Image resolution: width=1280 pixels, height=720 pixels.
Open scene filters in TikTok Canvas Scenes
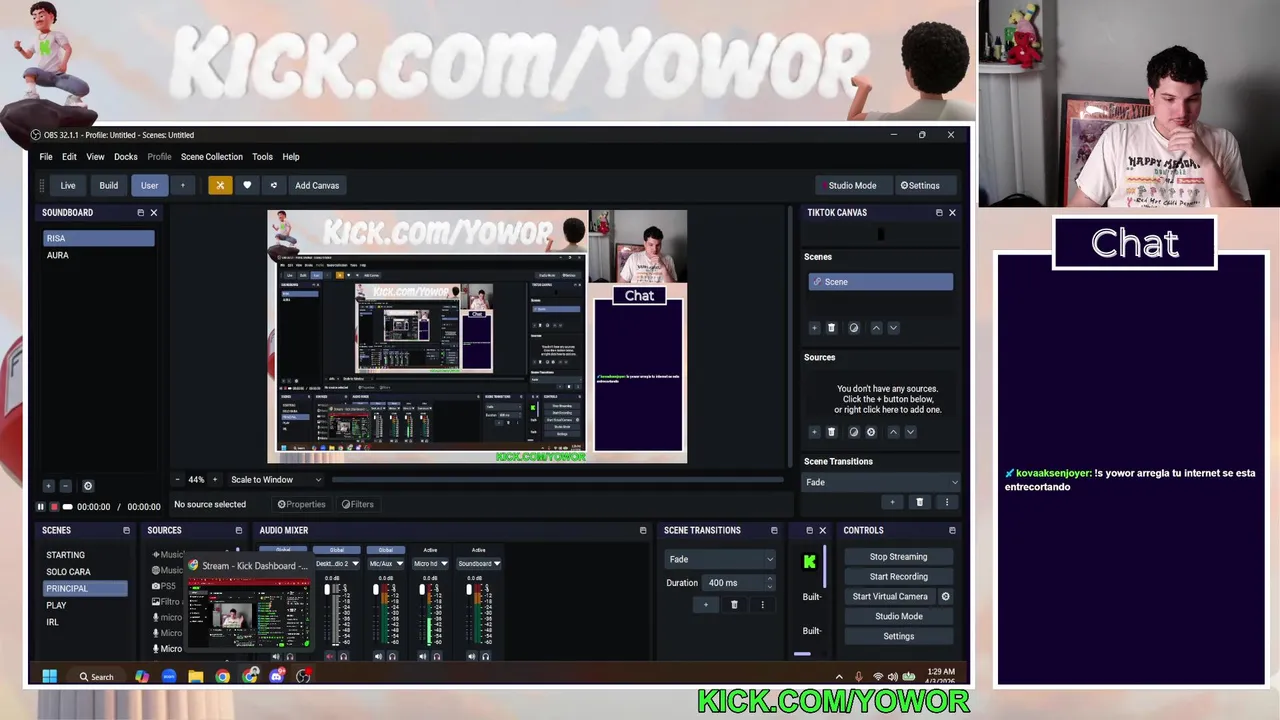coord(853,328)
